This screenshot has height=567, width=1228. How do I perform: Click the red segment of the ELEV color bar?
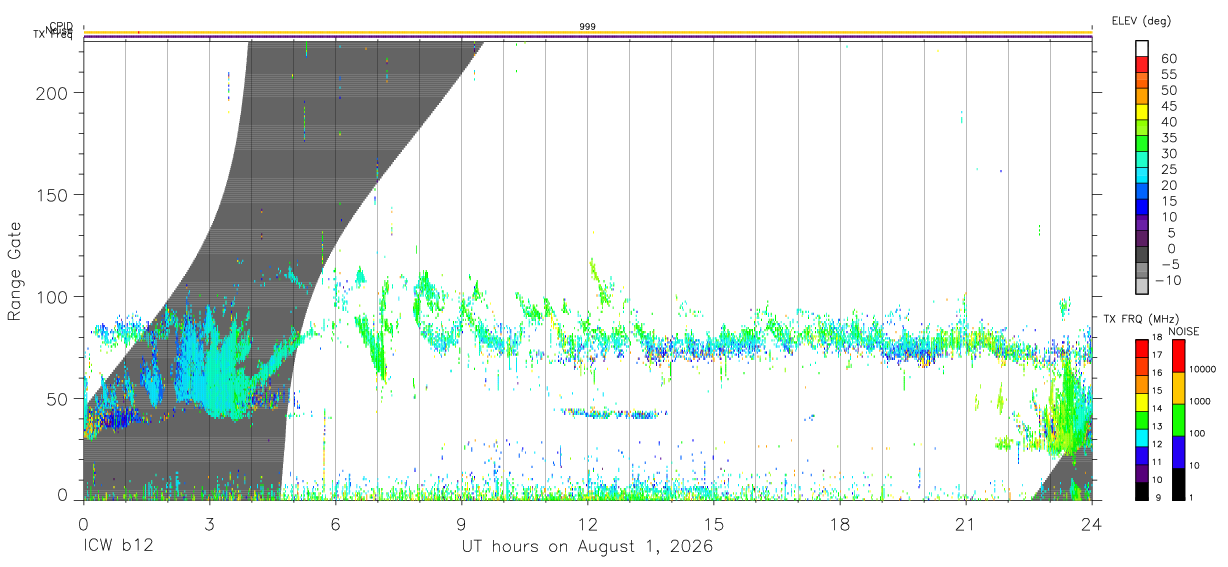click(x=1144, y=65)
